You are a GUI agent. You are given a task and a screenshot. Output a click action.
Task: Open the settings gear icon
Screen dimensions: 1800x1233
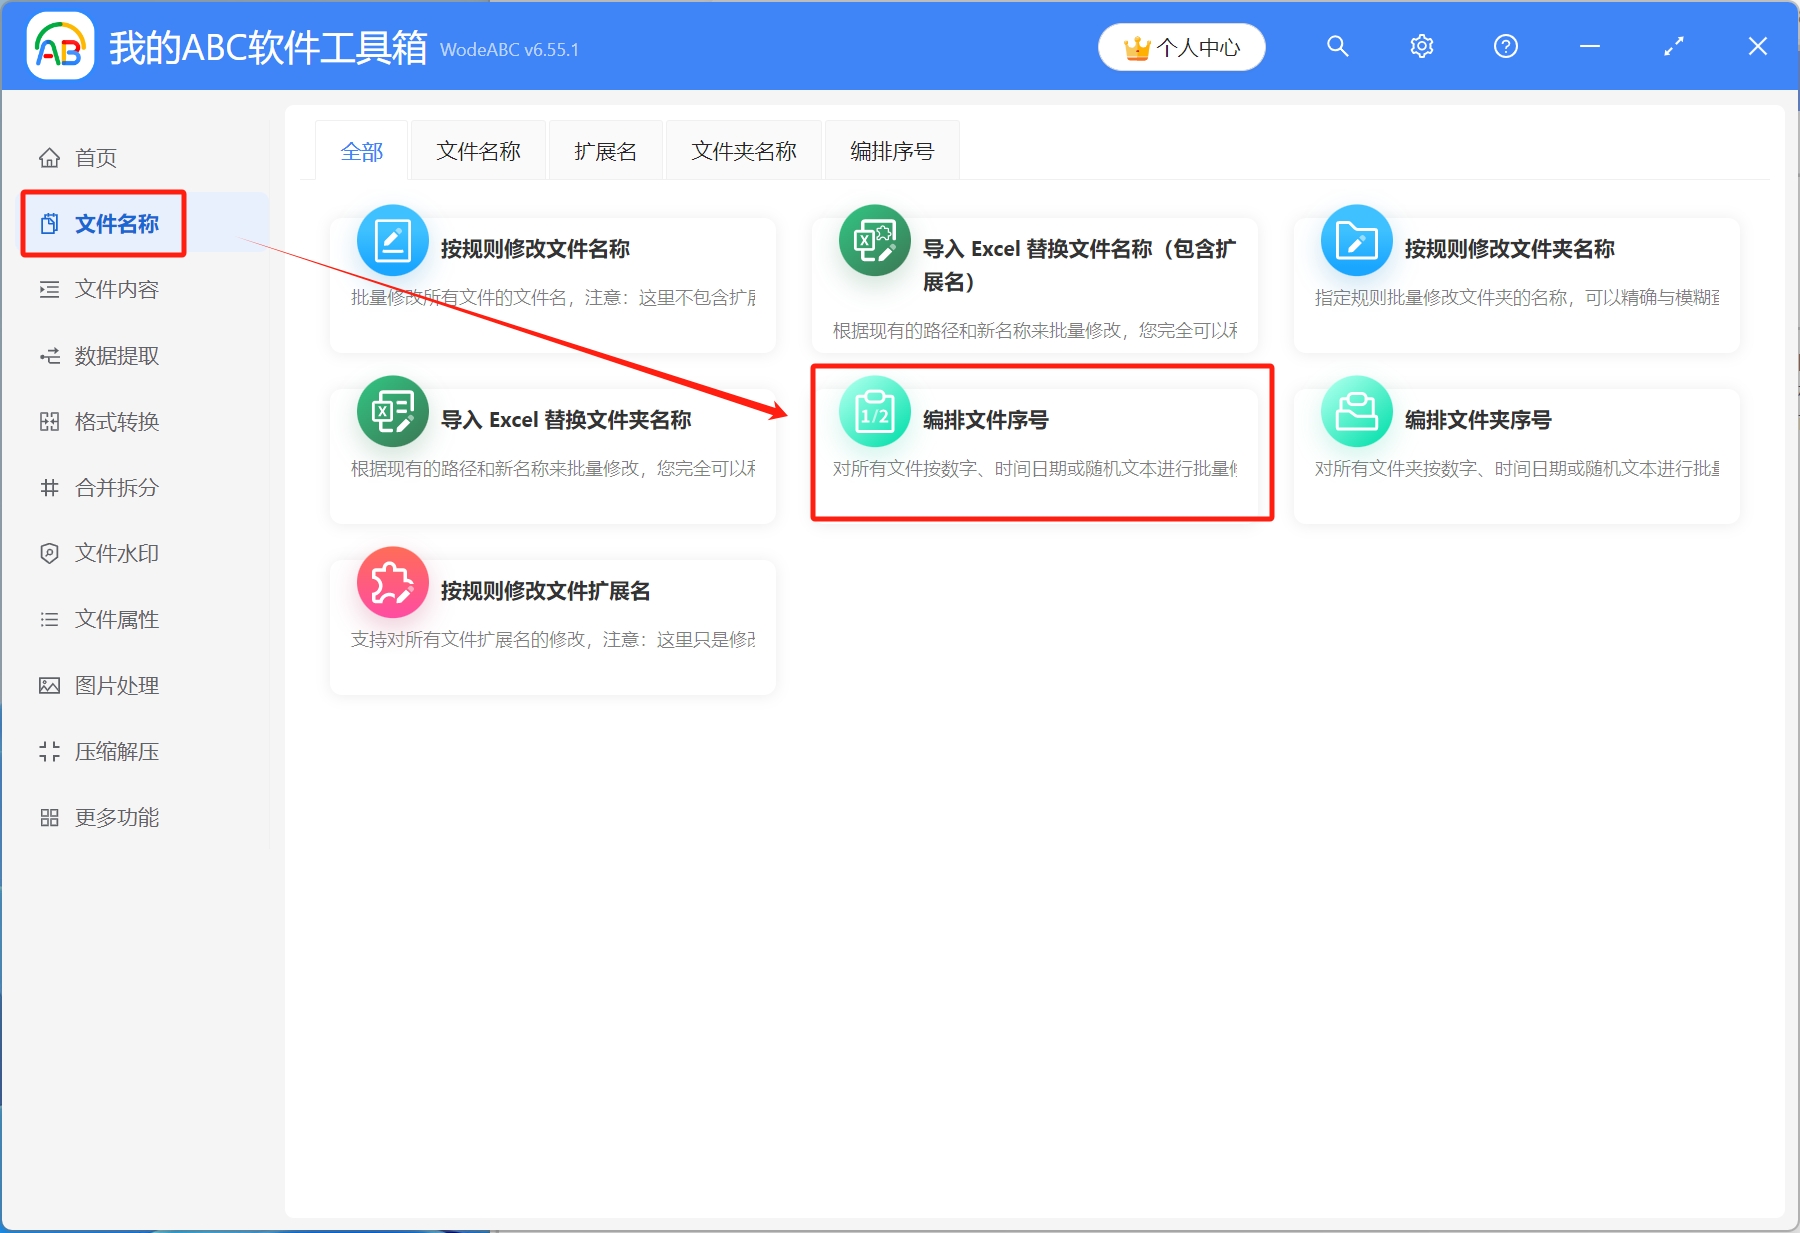click(1421, 46)
